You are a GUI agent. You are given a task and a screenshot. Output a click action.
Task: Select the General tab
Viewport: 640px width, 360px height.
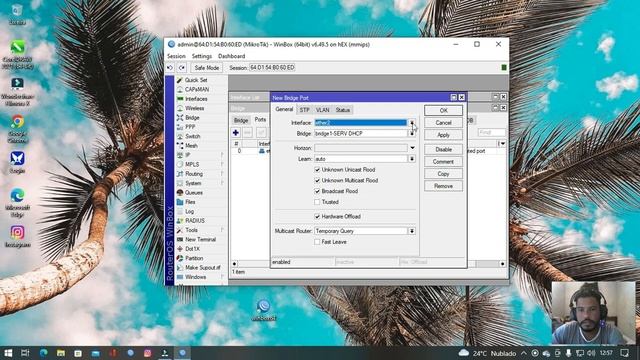coord(284,109)
